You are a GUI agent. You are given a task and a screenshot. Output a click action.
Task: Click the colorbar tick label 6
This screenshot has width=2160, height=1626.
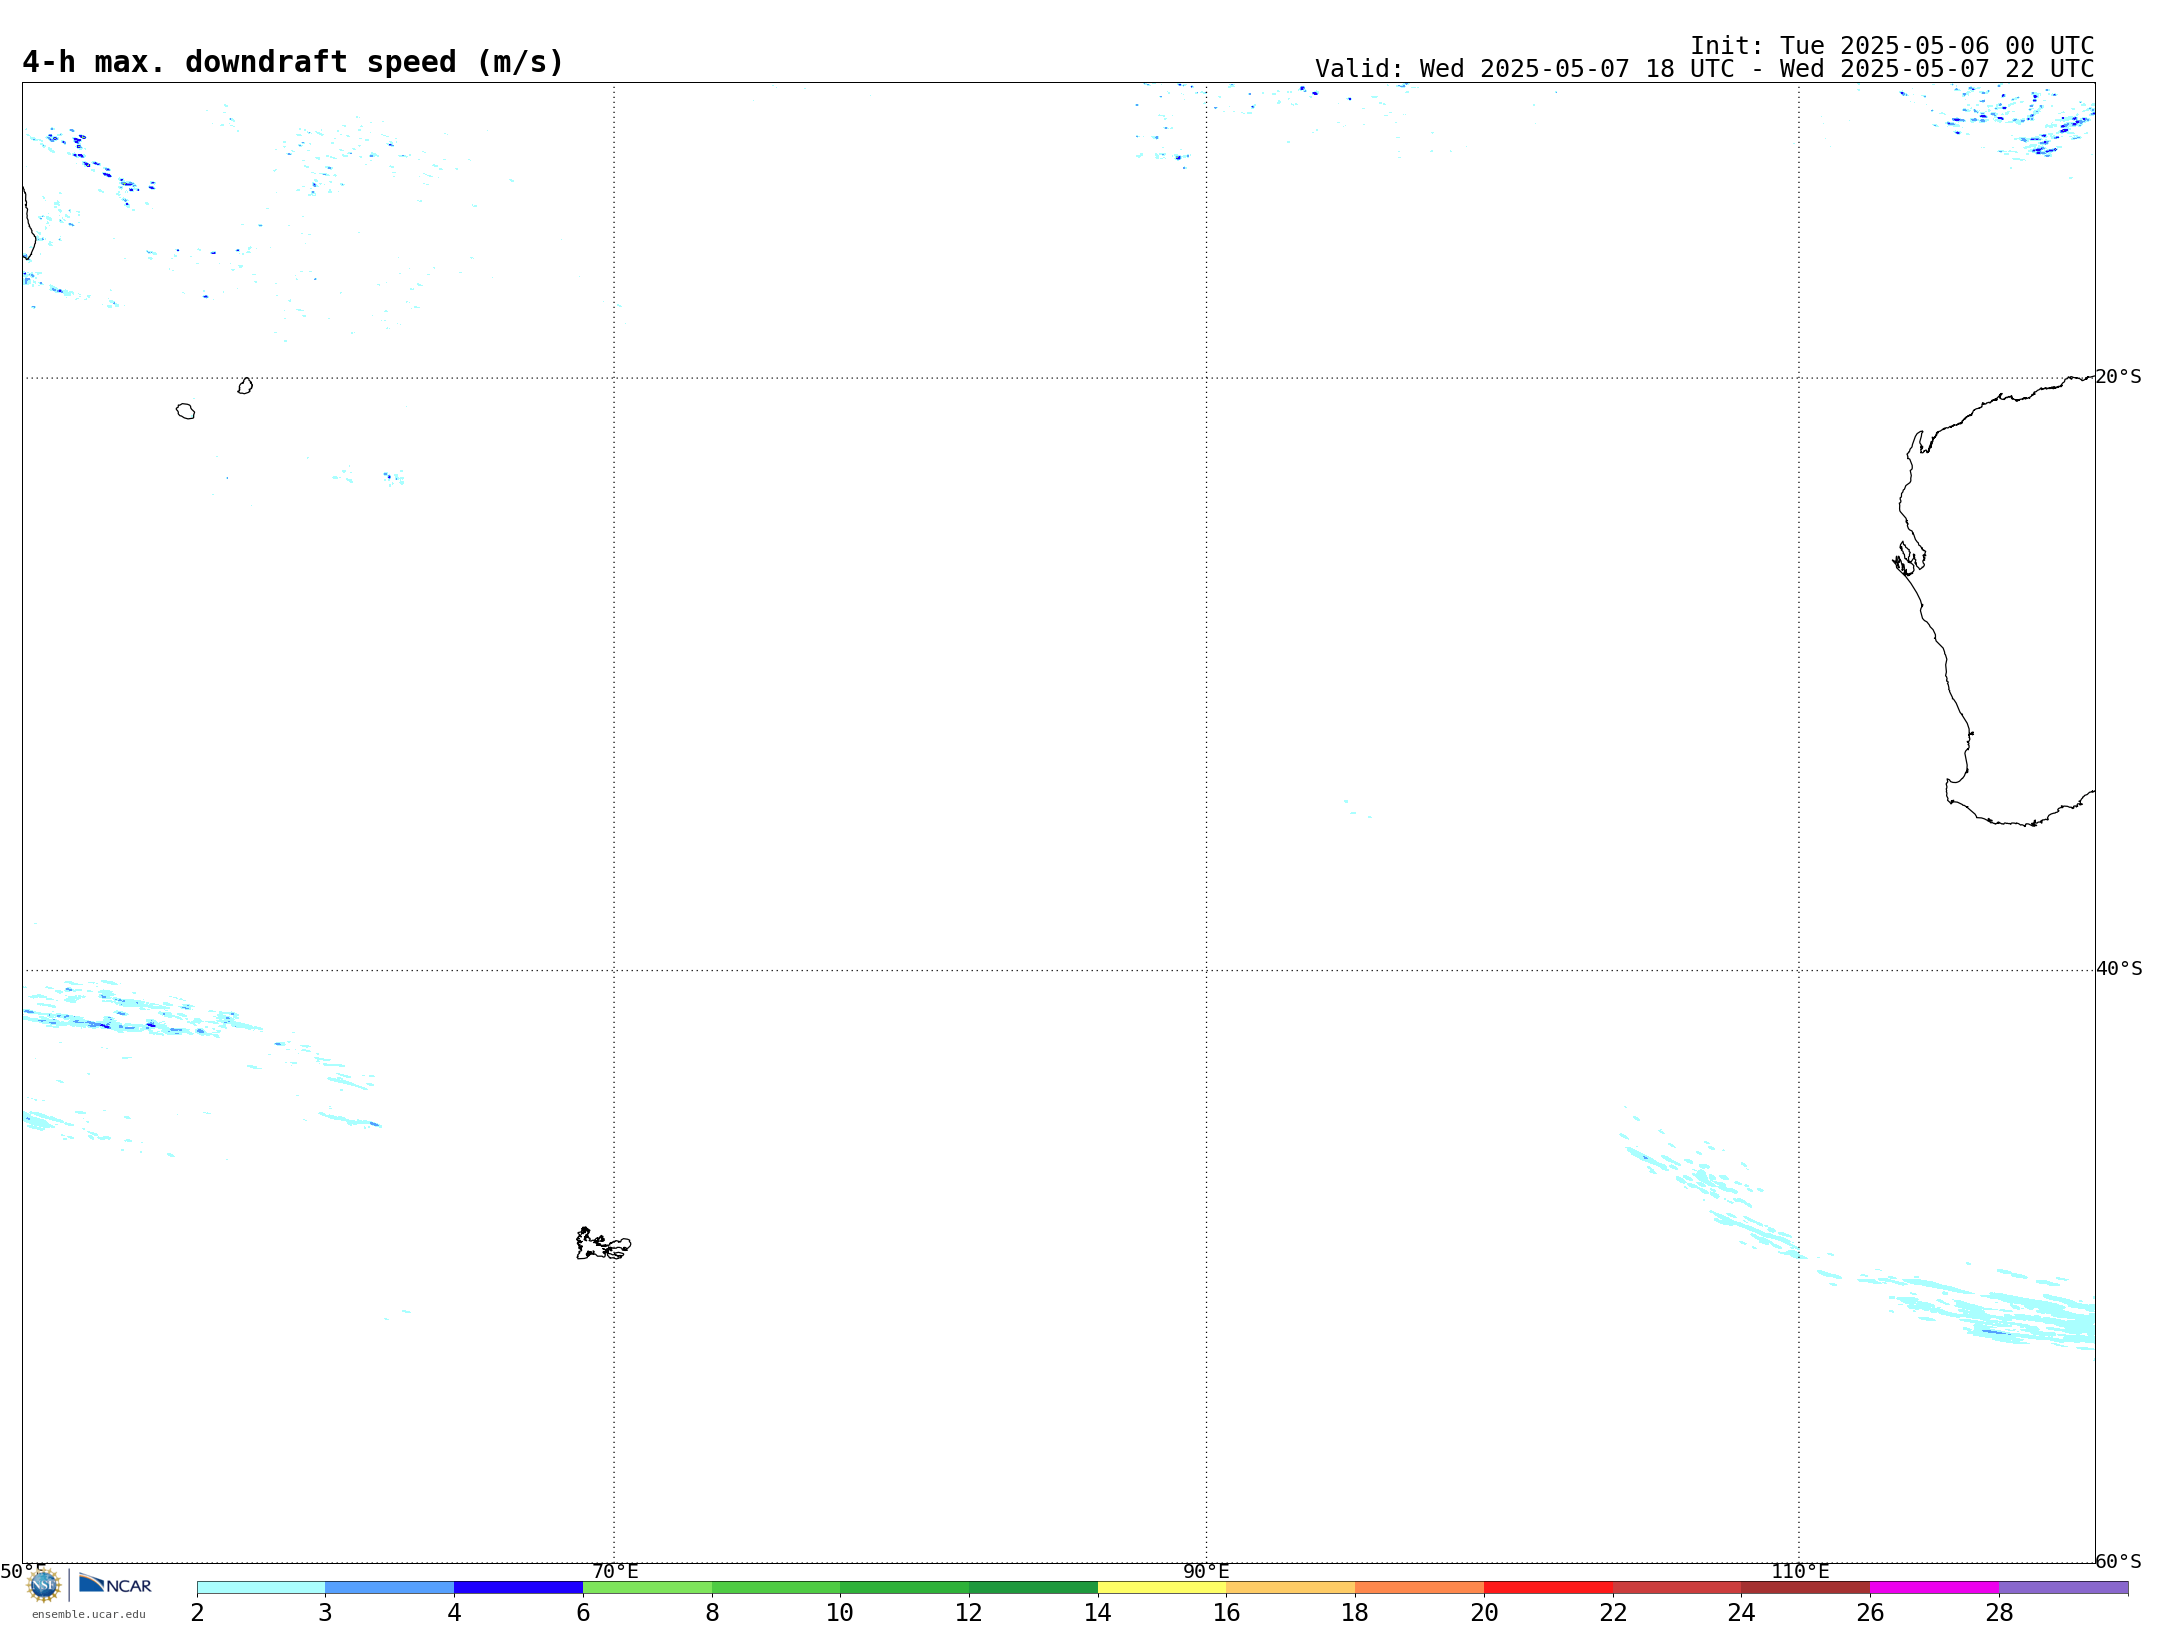pyautogui.click(x=583, y=1613)
